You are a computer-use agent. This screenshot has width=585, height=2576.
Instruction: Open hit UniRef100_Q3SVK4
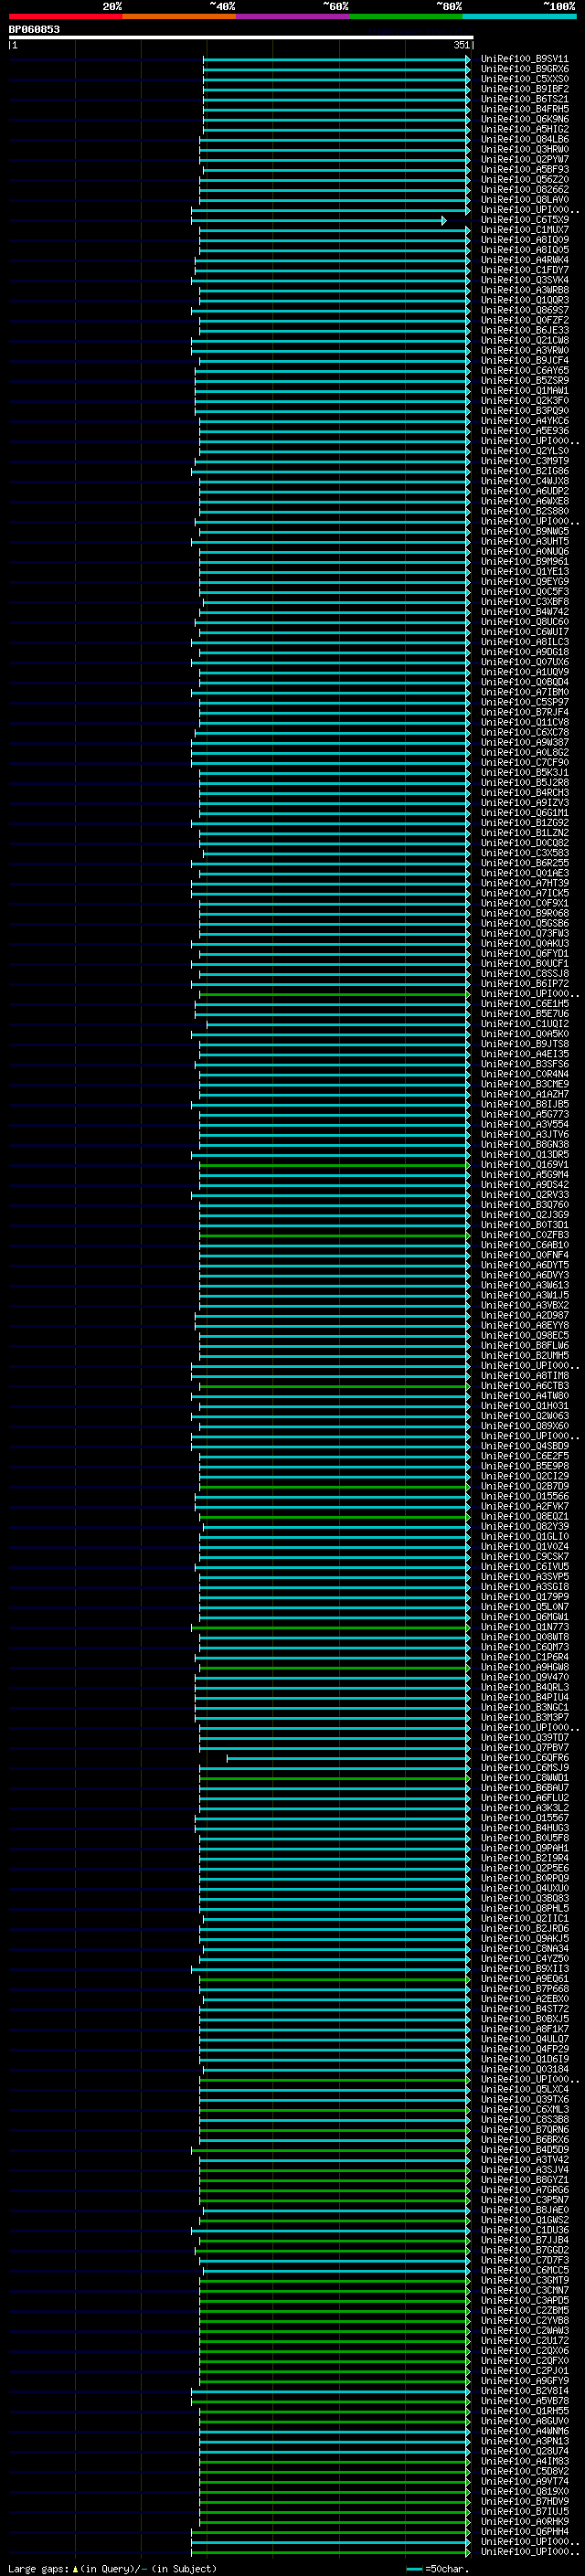(525, 280)
